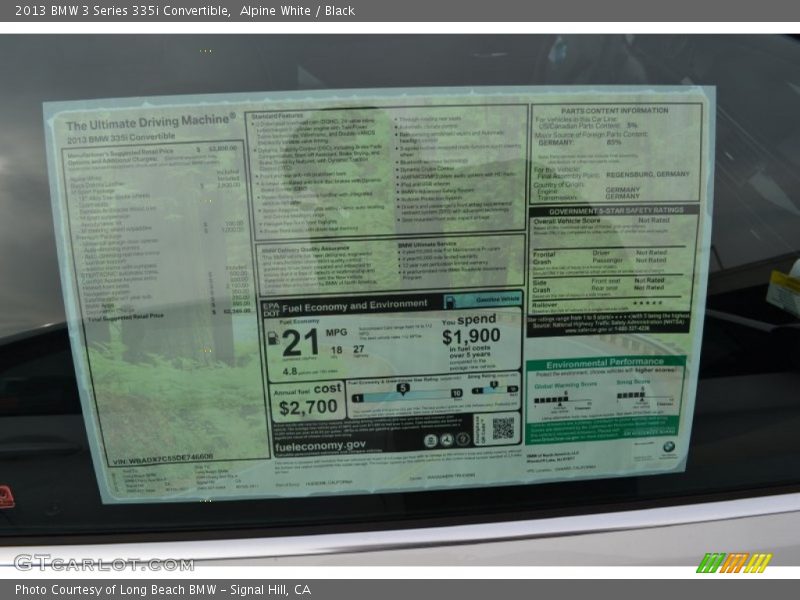The height and width of the screenshot is (600, 800).
Task: Click the striped color logo at bottom right
Action: 733,563
